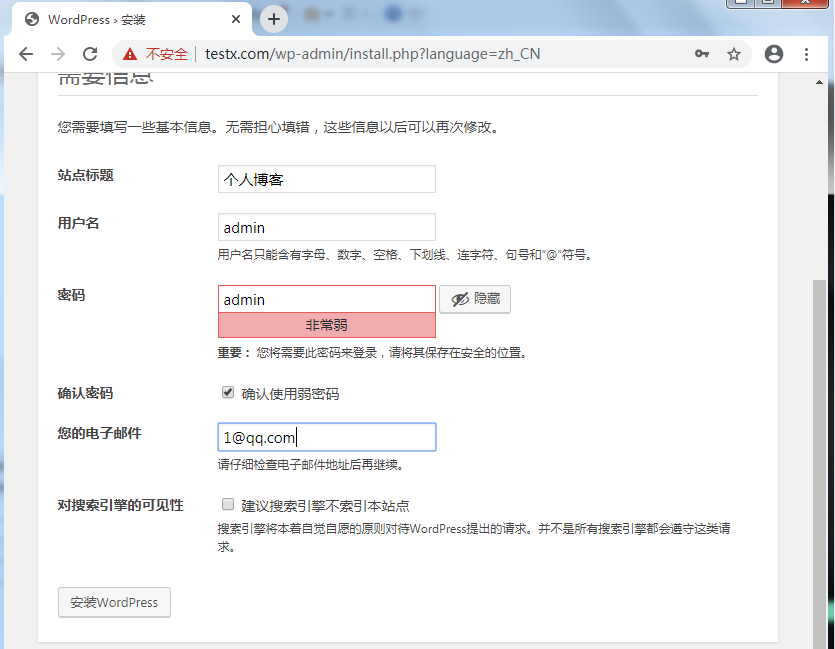Click the 建议搜索引擎不索引本站点 label text
The width and height of the screenshot is (835, 649).
[325, 505]
